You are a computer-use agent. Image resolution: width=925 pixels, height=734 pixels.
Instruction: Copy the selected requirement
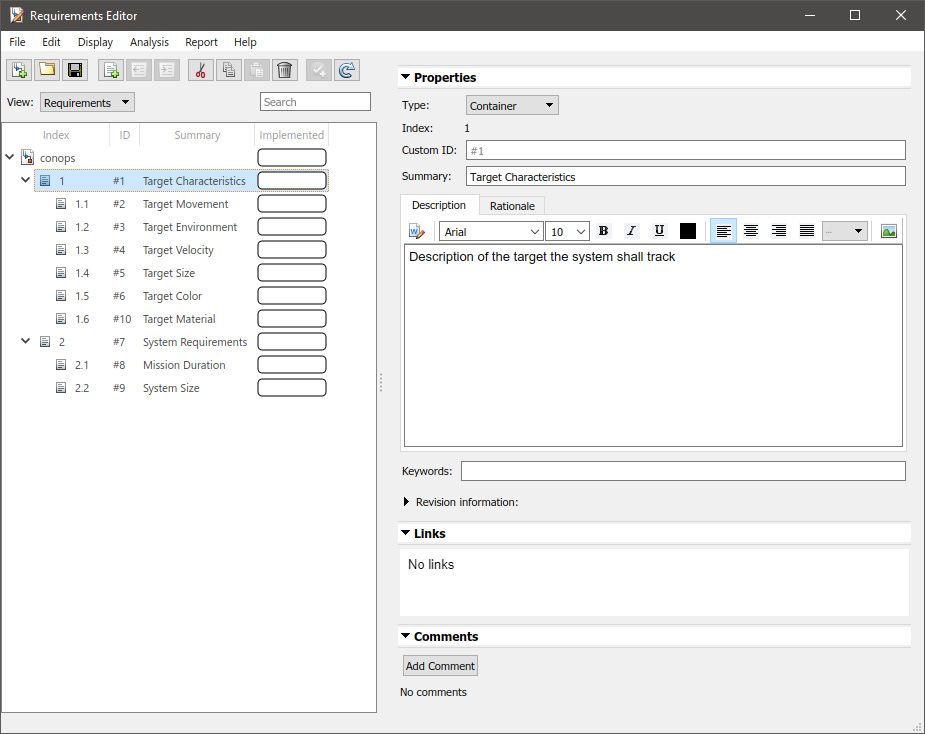pyautogui.click(x=227, y=70)
